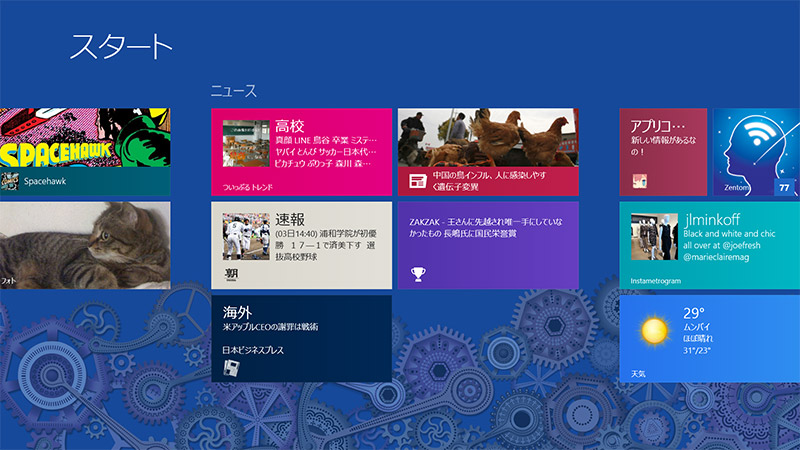The height and width of the screenshot is (450, 800).
Task: Open the cat photo フォト tile
Action: [x=85, y=245]
